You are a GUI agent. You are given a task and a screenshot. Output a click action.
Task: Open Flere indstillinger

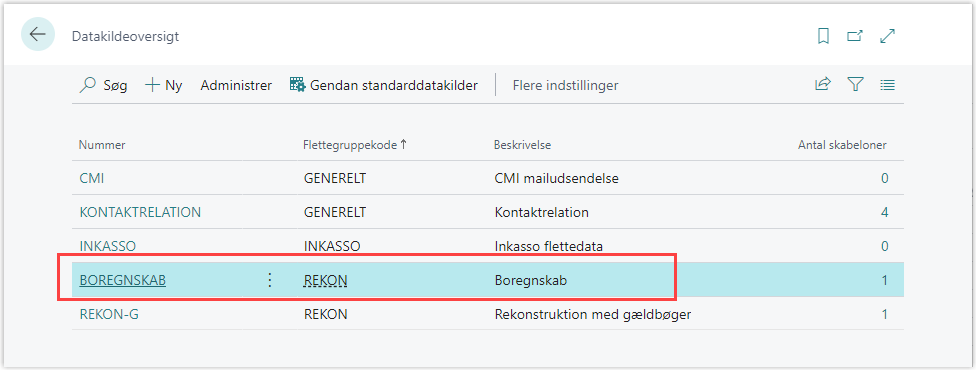pyautogui.click(x=565, y=85)
